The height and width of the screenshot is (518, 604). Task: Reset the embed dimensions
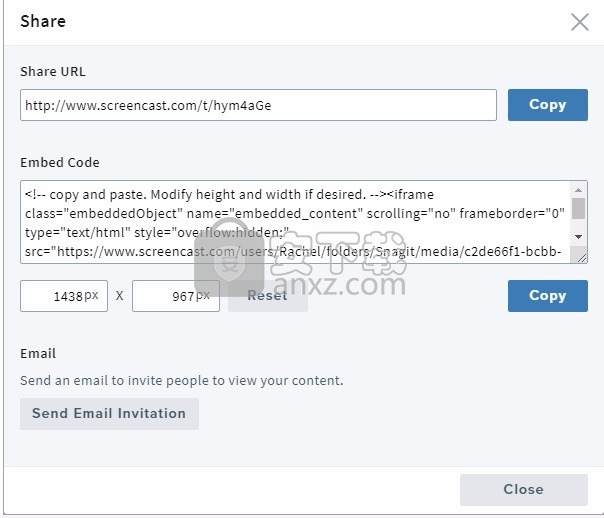click(x=267, y=296)
